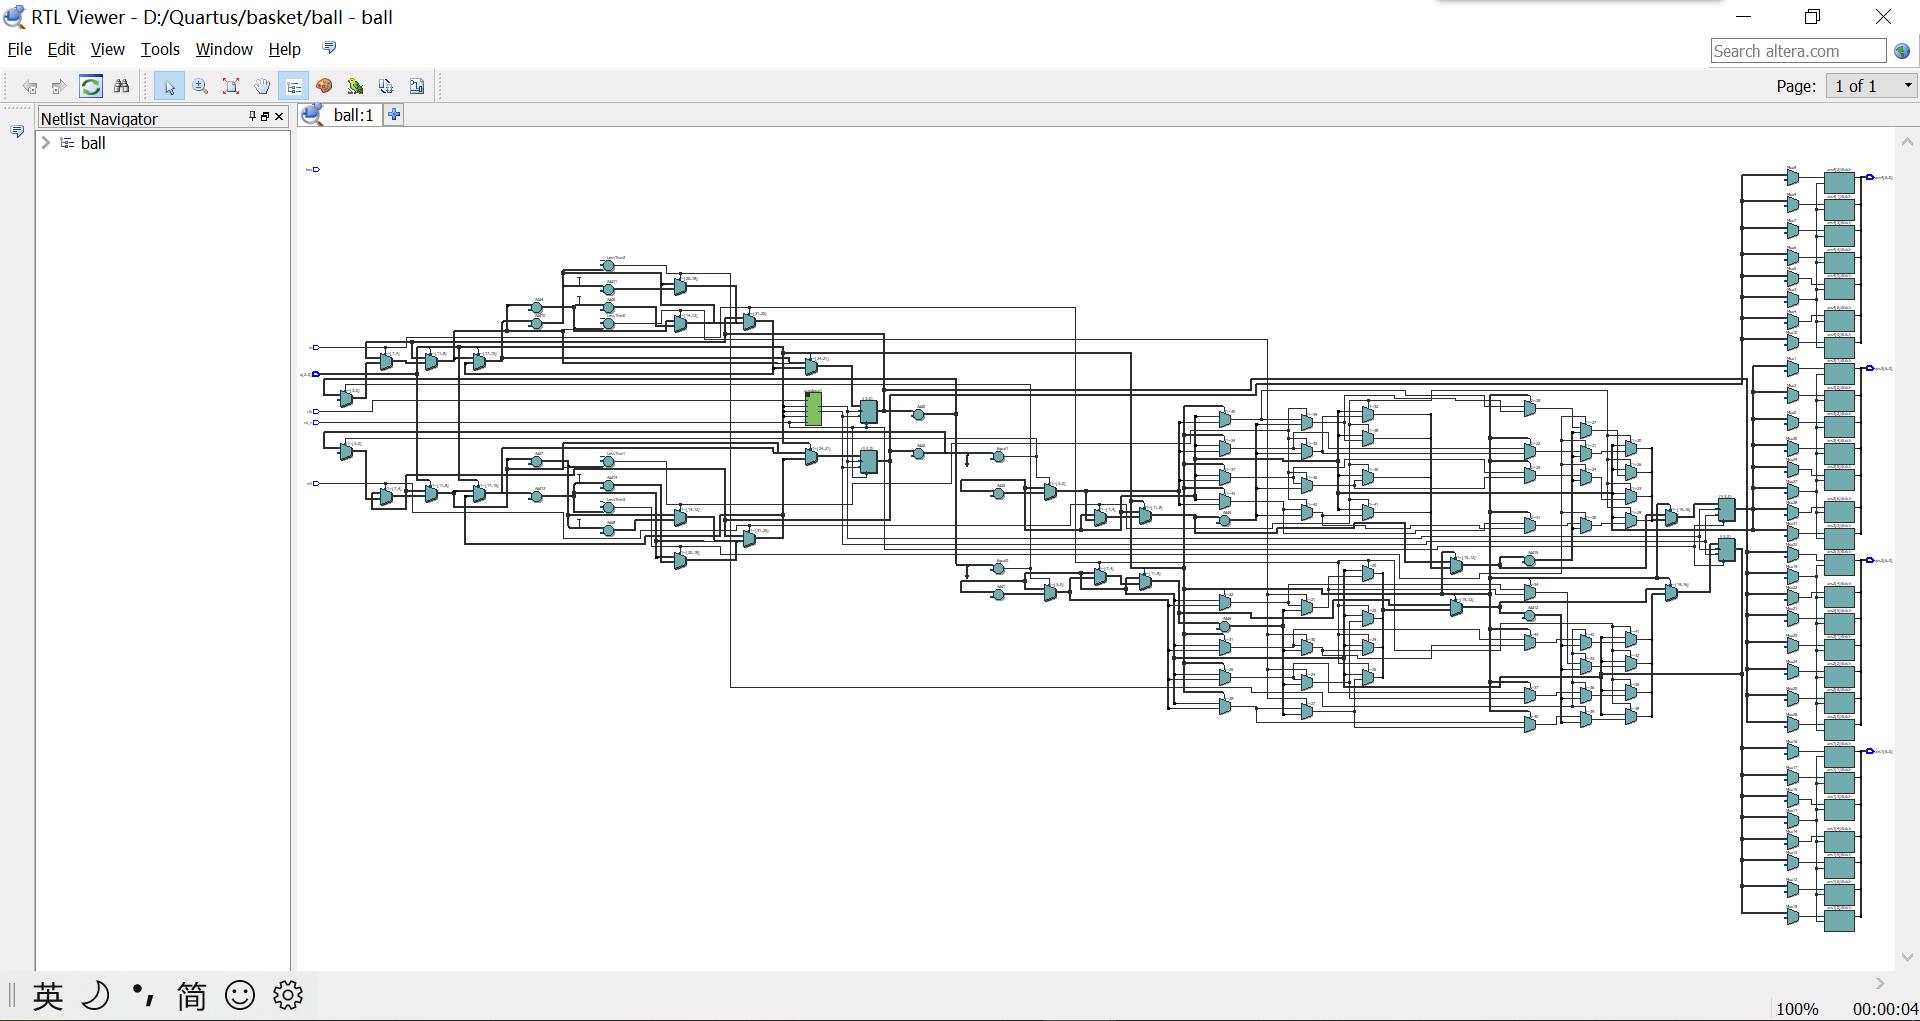Open the View menu
The height and width of the screenshot is (1021, 1920).
coord(108,49)
